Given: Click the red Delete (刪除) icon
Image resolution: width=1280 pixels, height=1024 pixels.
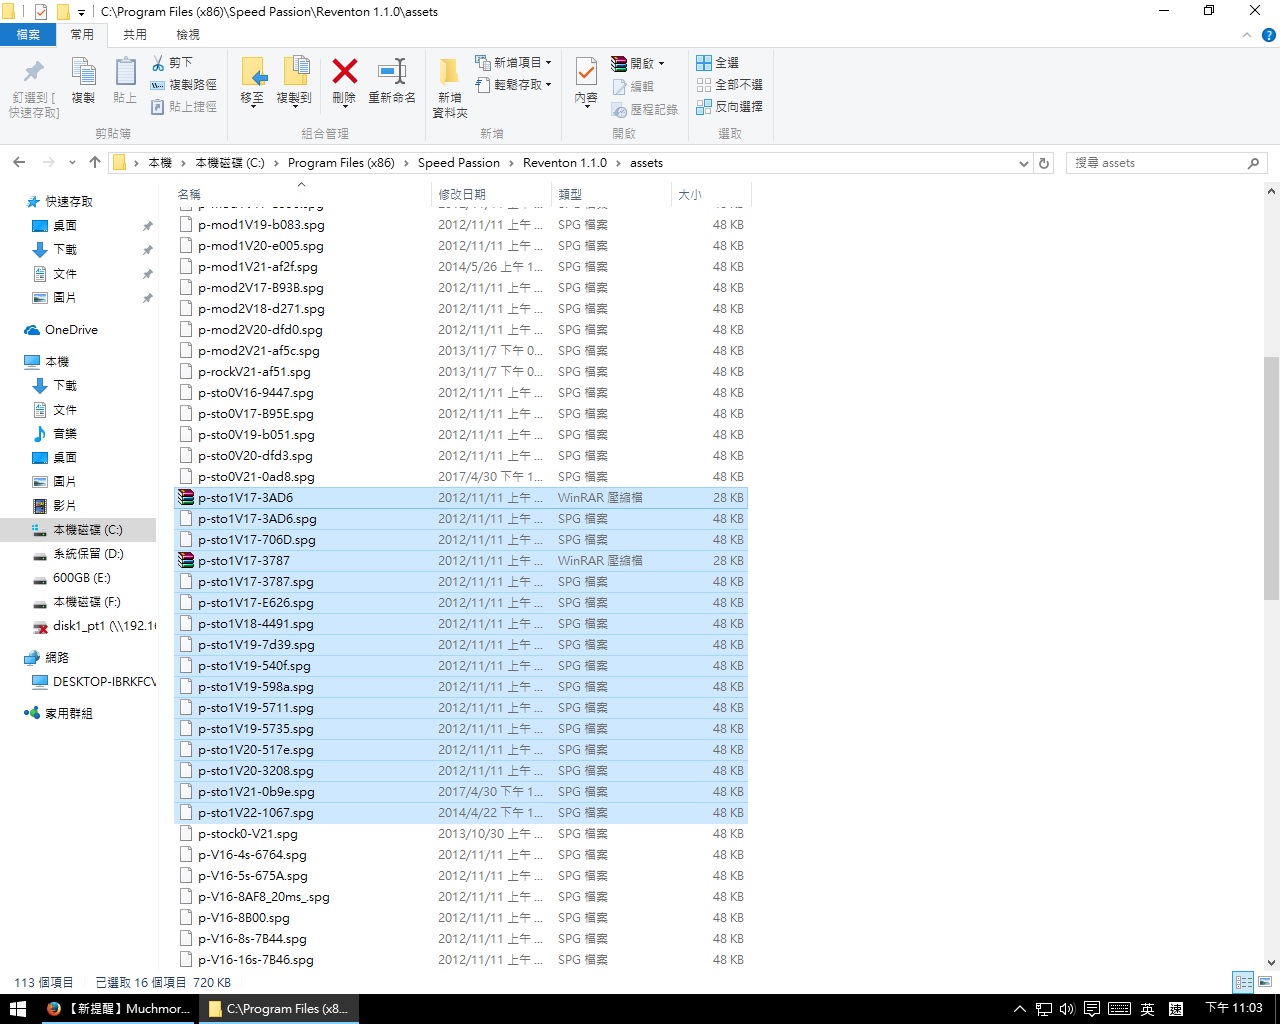Looking at the screenshot, I should click(345, 71).
